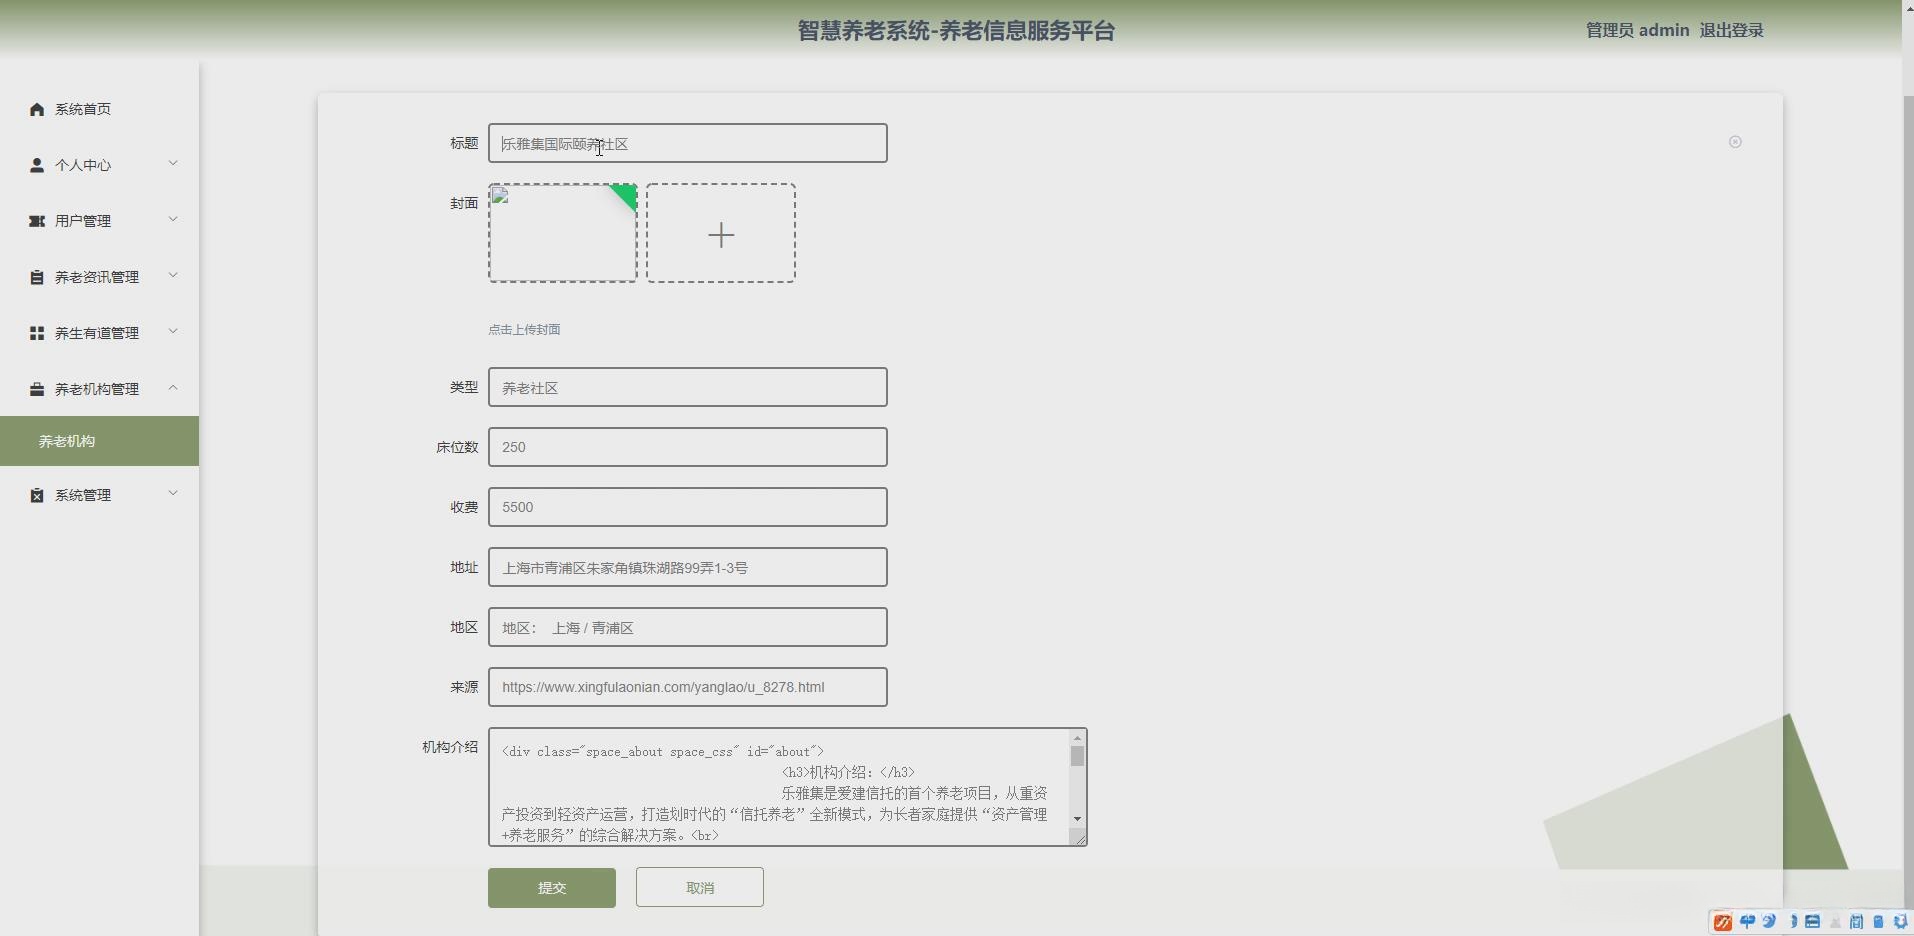Click the 用户管理 people icon
The height and width of the screenshot is (936, 1914).
tap(37, 221)
